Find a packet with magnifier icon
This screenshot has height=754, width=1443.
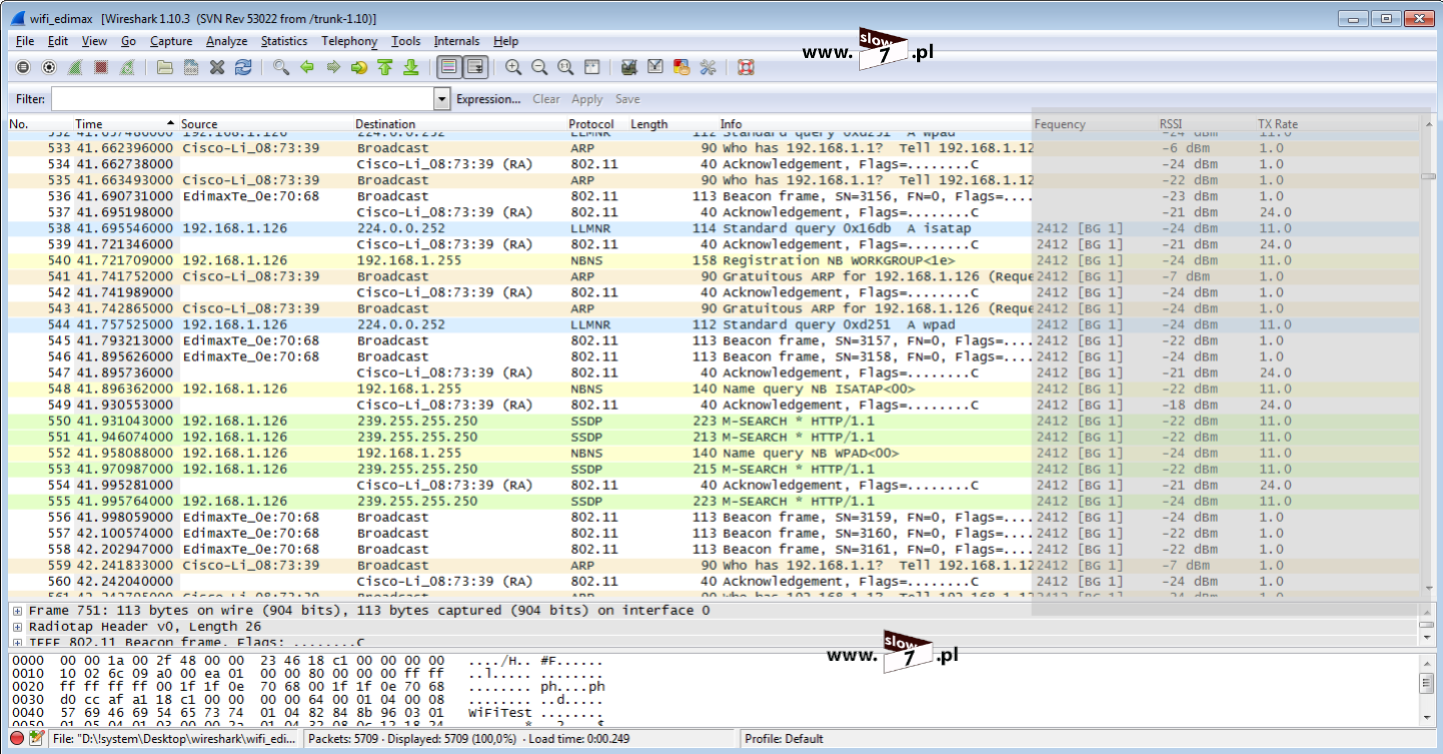click(281, 67)
